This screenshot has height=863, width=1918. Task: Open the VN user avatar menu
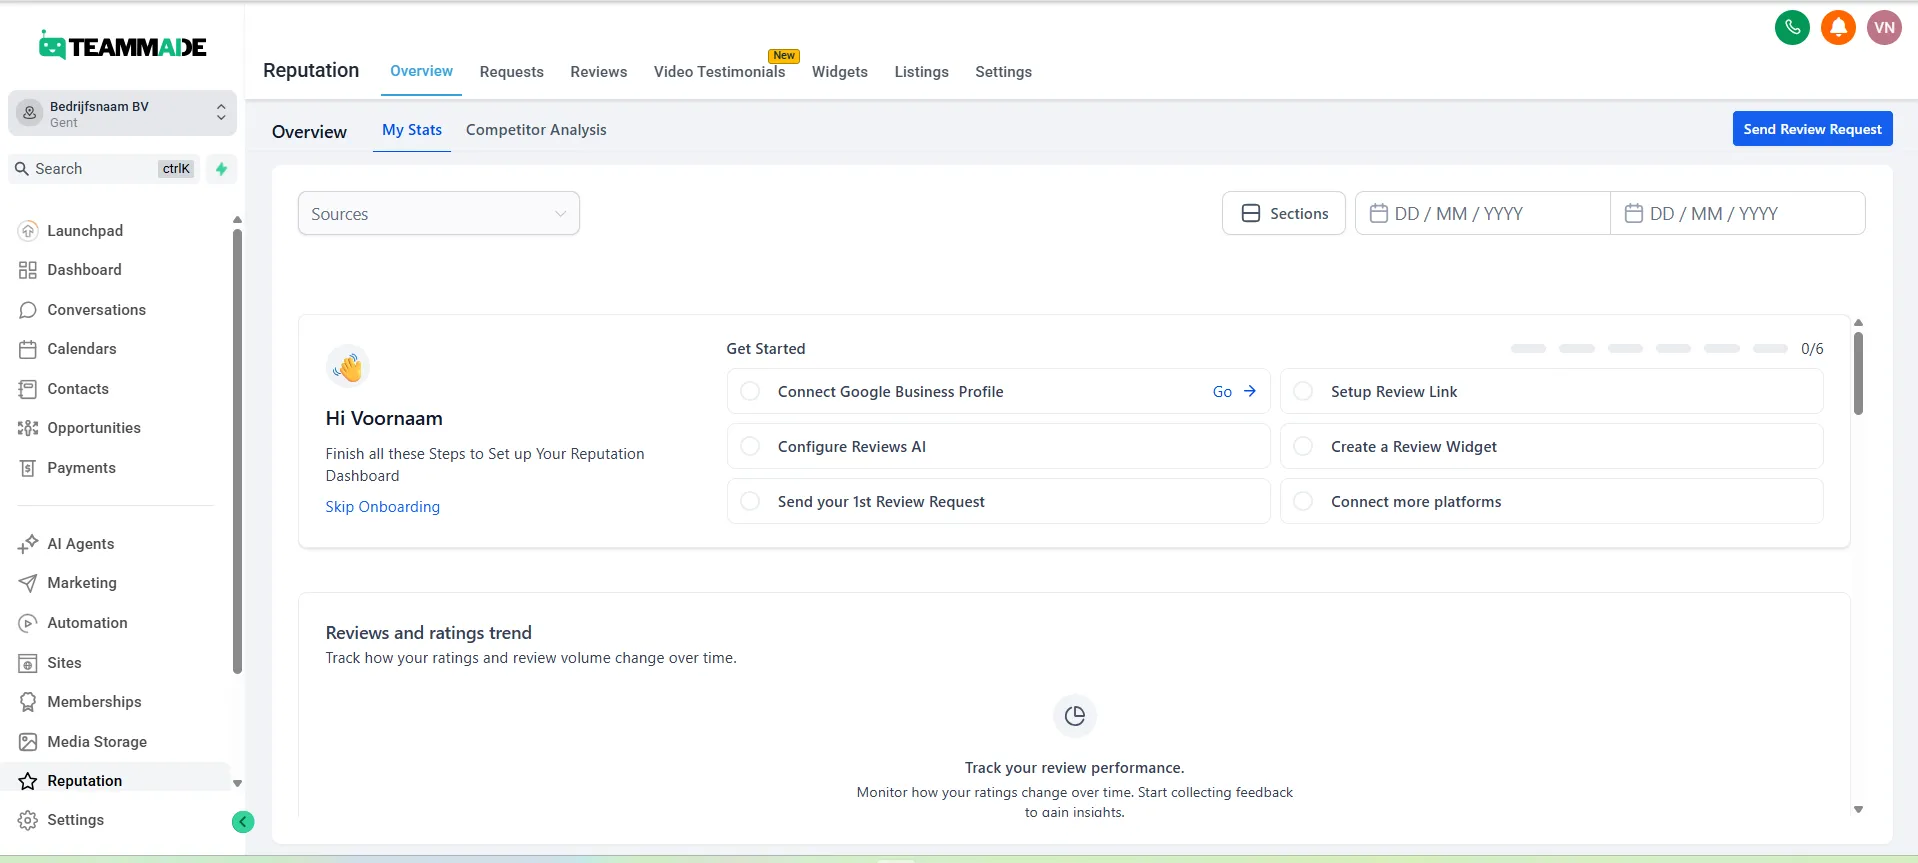(x=1884, y=27)
